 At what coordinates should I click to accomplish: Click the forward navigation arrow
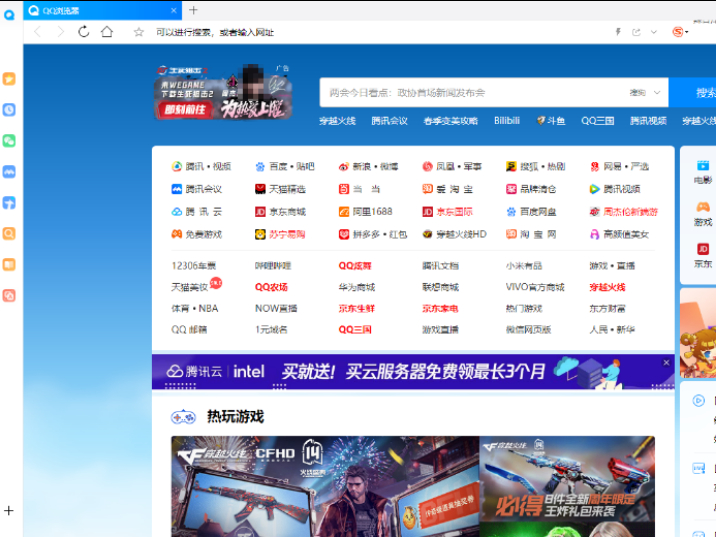[x=60, y=32]
